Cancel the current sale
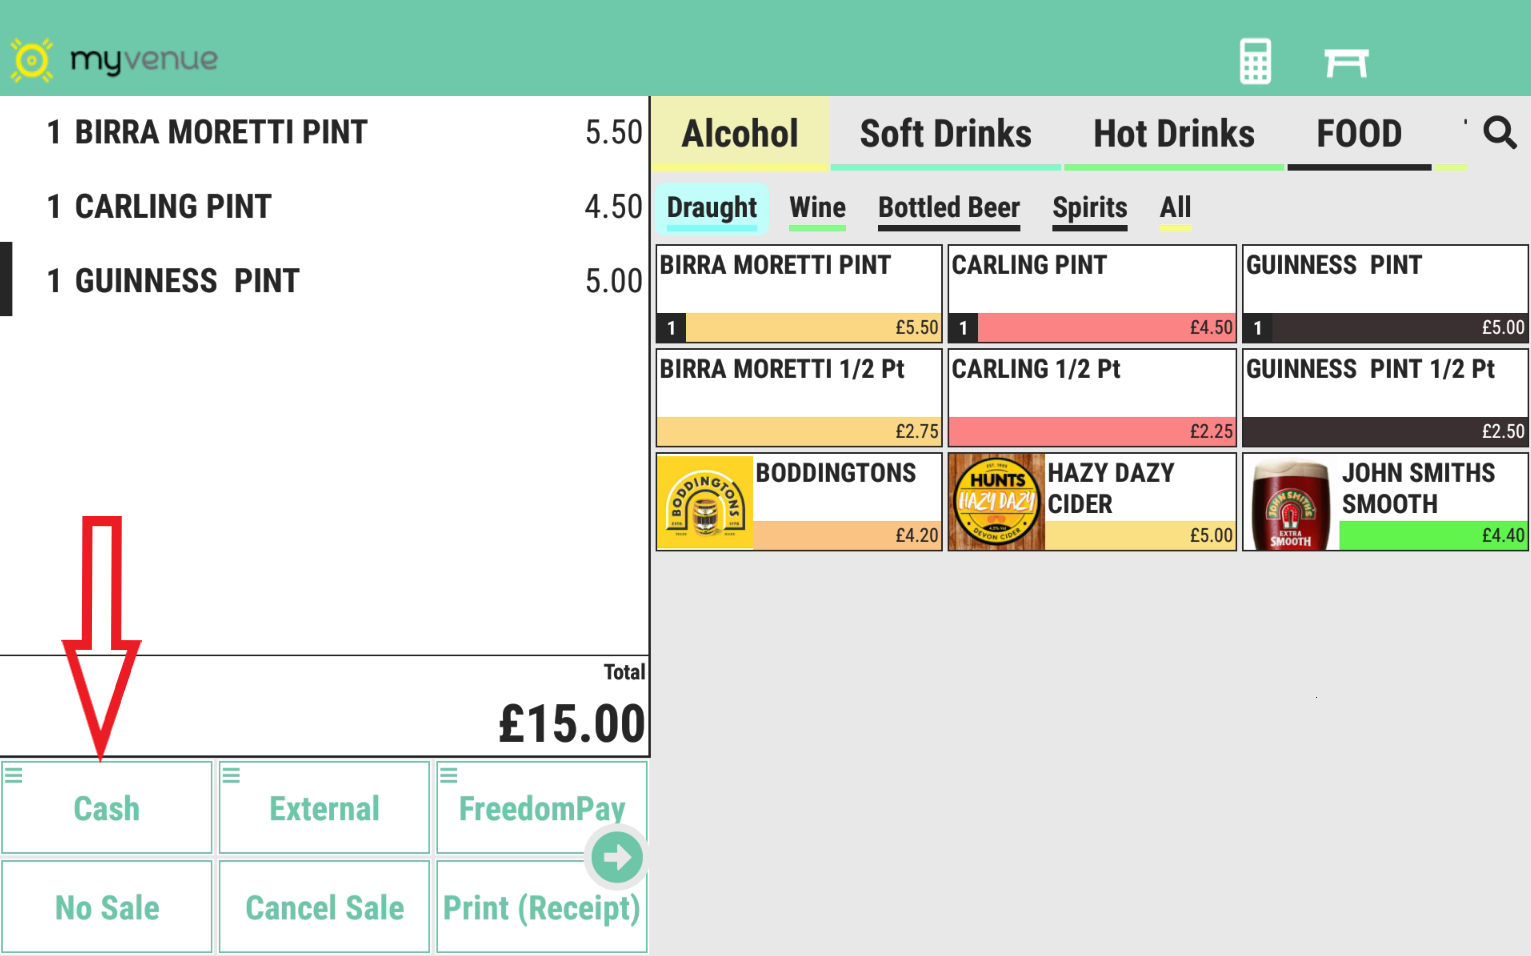Screen dimensions: 1531x956 point(323,907)
